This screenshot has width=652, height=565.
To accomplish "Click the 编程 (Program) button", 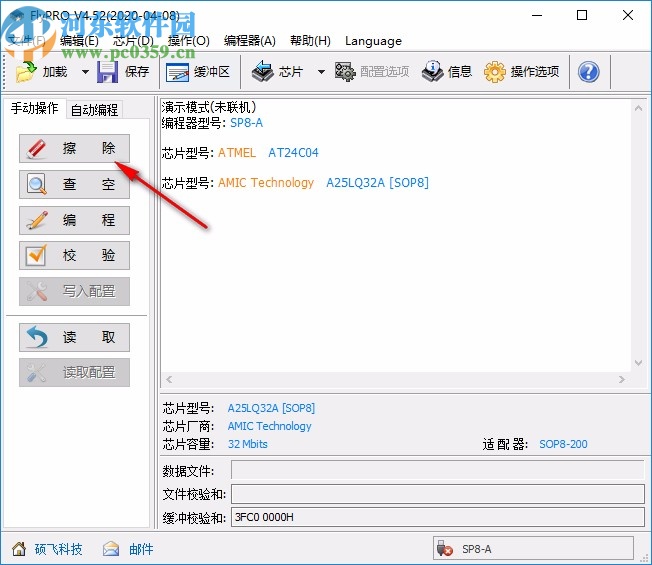I will pos(74,220).
